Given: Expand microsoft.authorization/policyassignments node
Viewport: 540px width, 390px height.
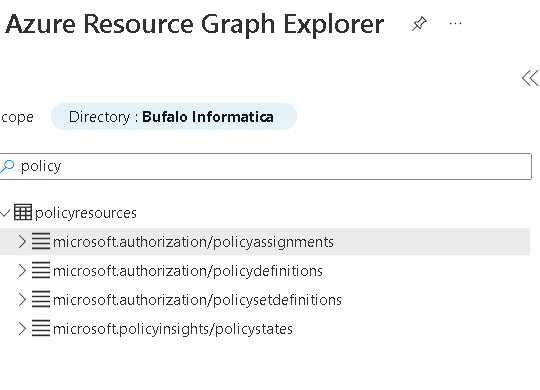Looking at the screenshot, I should pyautogui.click(x=22, y=242).
